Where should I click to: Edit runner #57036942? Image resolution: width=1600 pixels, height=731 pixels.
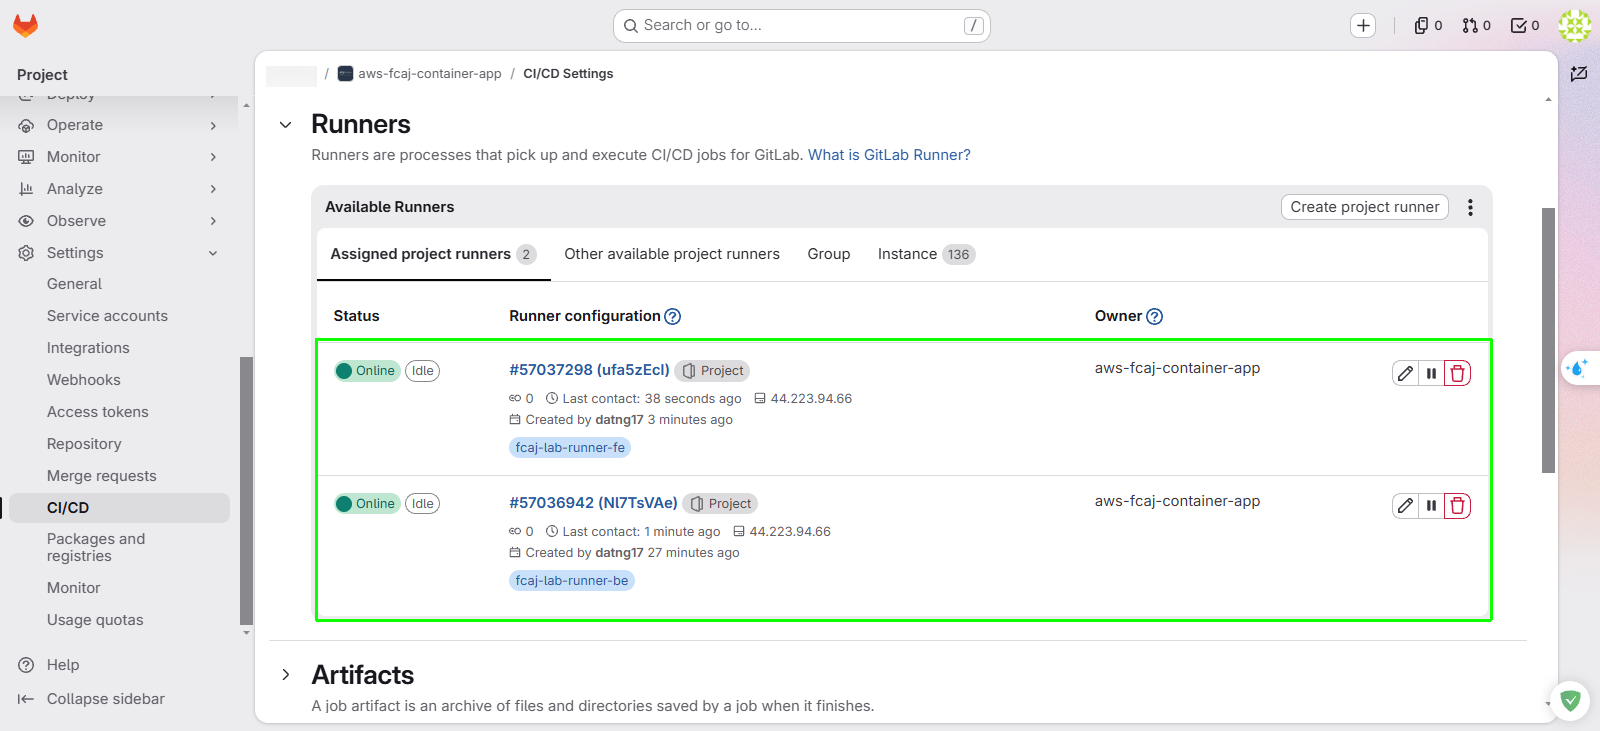(1405, 506)
